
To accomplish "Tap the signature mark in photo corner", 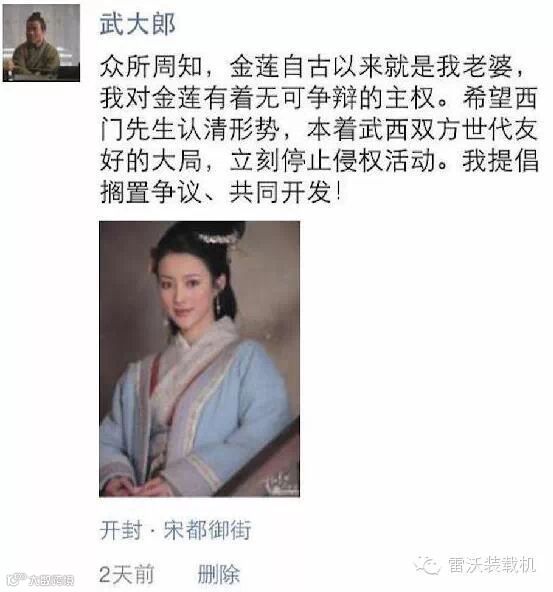I will point(280,485).
